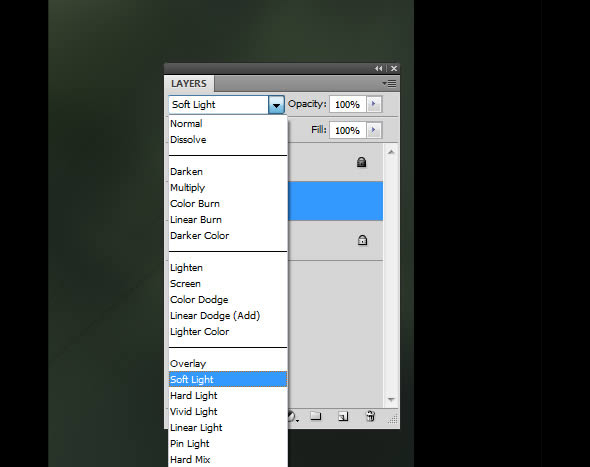Switch to the LAYERS tab
This screenshot has width=590, height=467.
click(189, 84)
